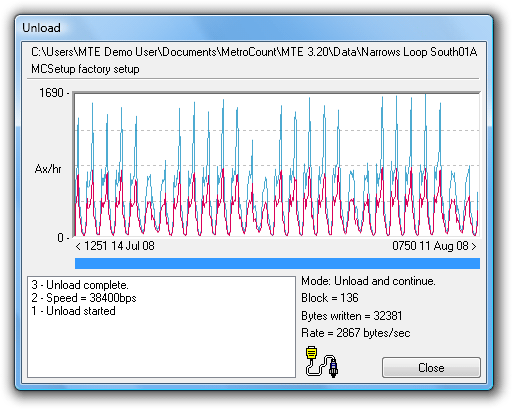
Task: Click the 1690 axis maximum label
Action: pos(51,93)
